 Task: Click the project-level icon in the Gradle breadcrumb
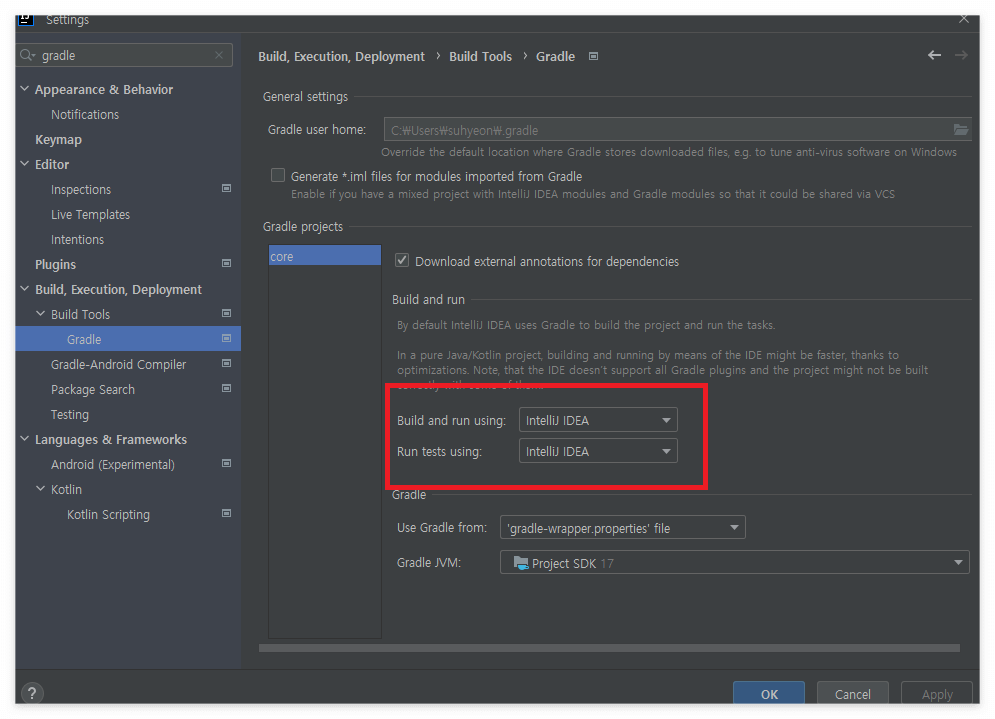tap(593, 56)
